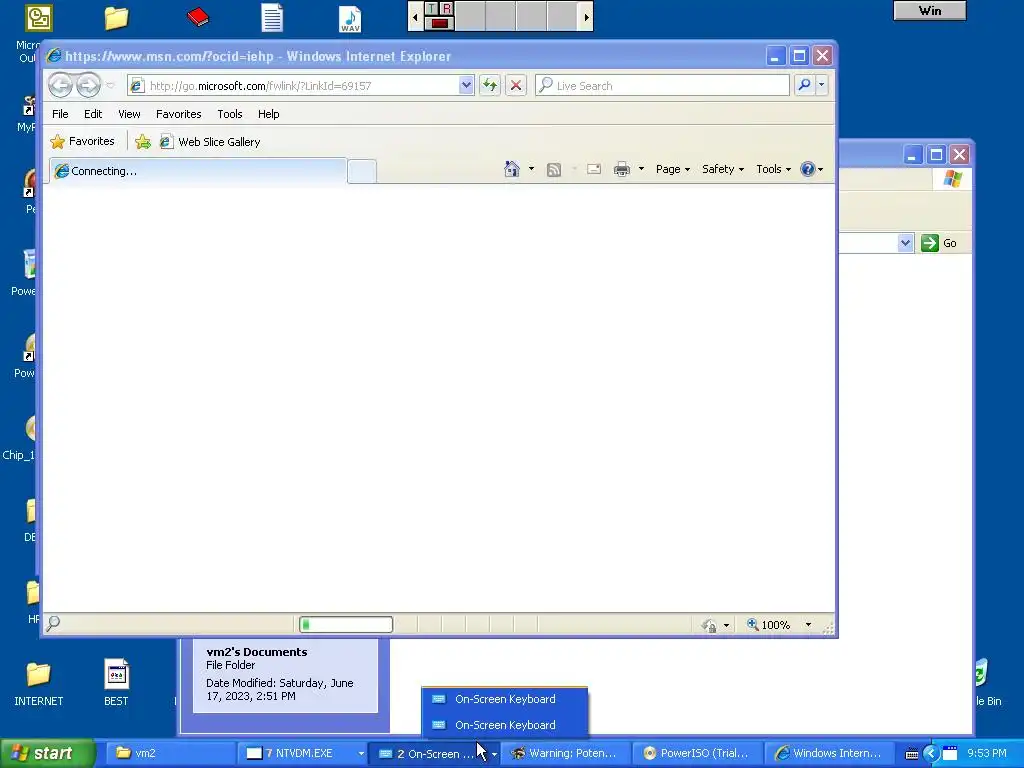1024x768 pixels.
Task: Click Windows Internet Explorer taskbar button
Action: [x=829, y=753]
